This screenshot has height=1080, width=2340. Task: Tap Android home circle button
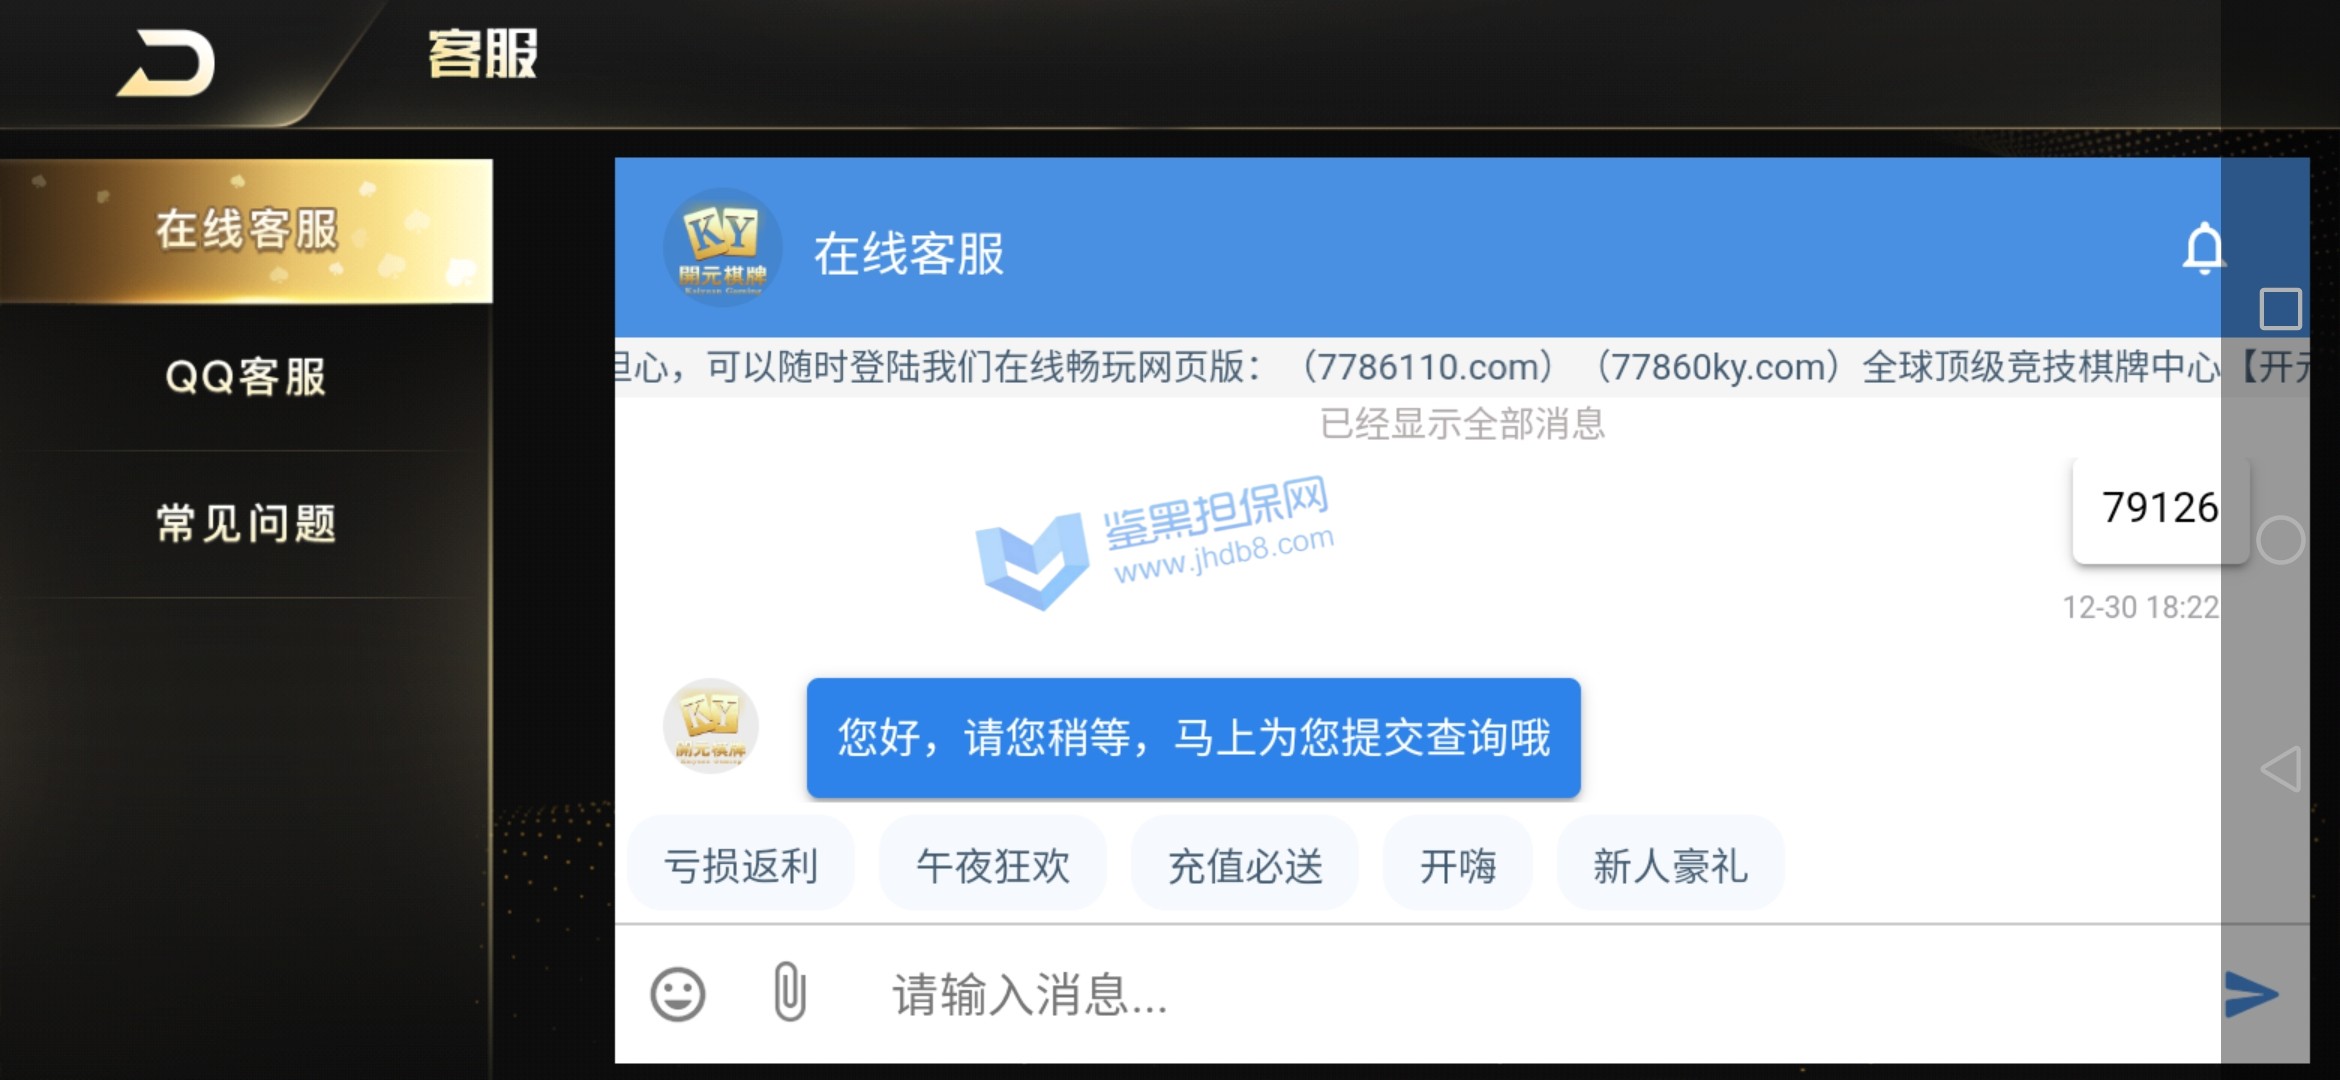(x=2280, y=540)
